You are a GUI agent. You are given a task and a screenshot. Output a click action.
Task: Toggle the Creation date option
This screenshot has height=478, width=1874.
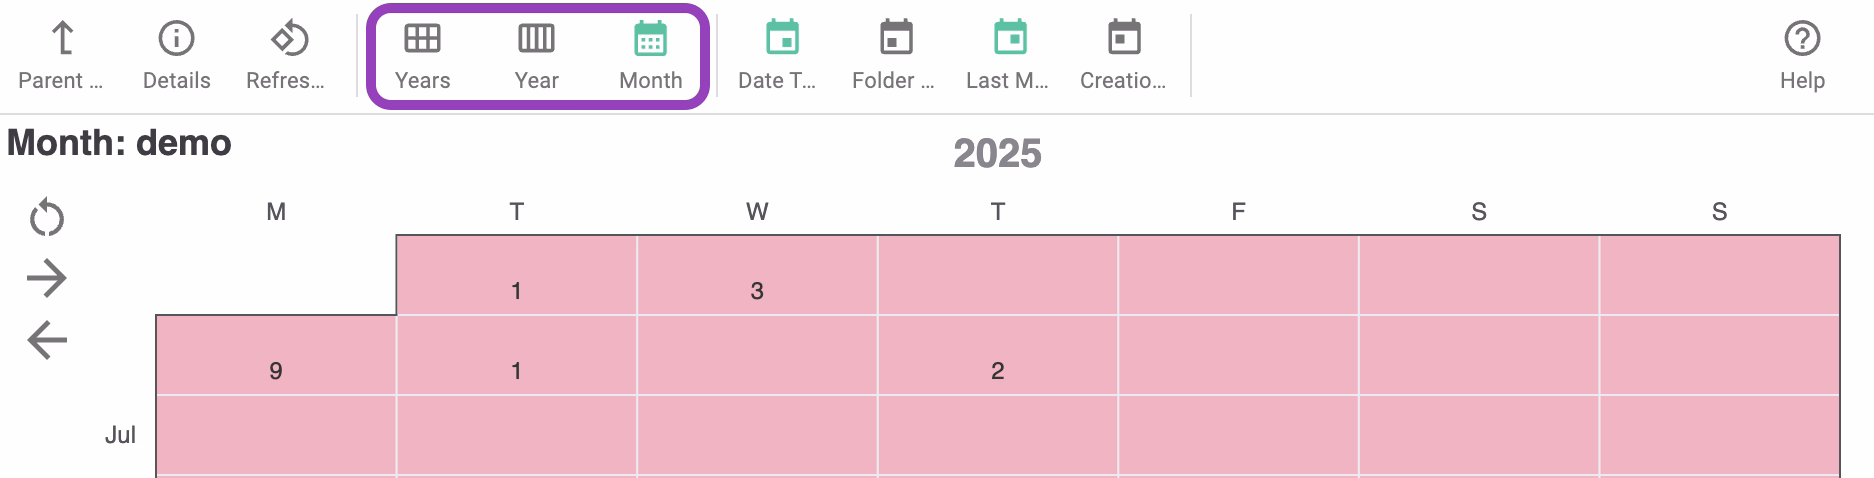pos(1123,55)
